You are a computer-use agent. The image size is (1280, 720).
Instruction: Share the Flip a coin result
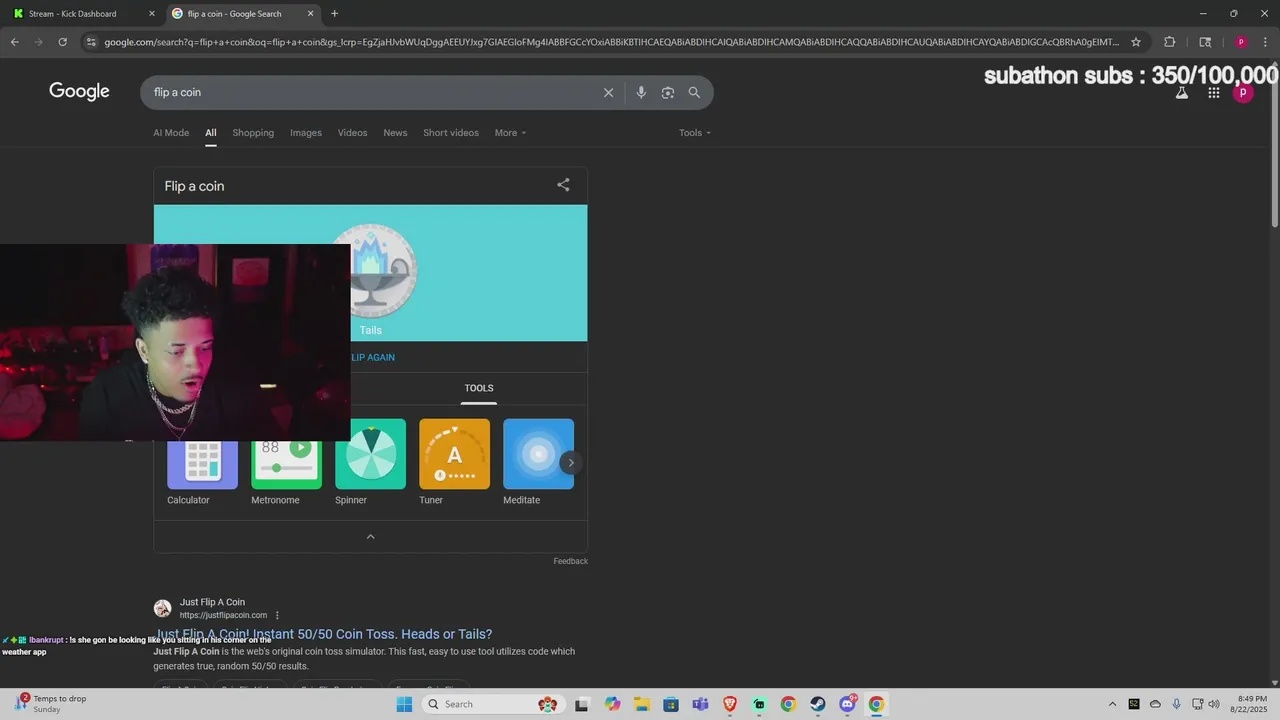tap(563, 185)
